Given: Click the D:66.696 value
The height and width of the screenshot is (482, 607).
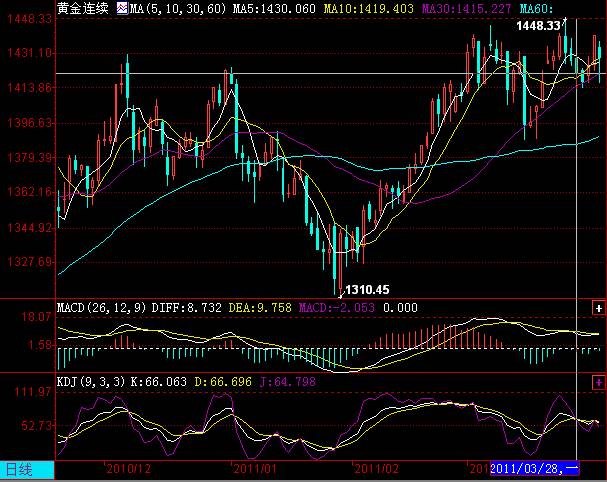Looking at the screenshot, I should (223, 382).
